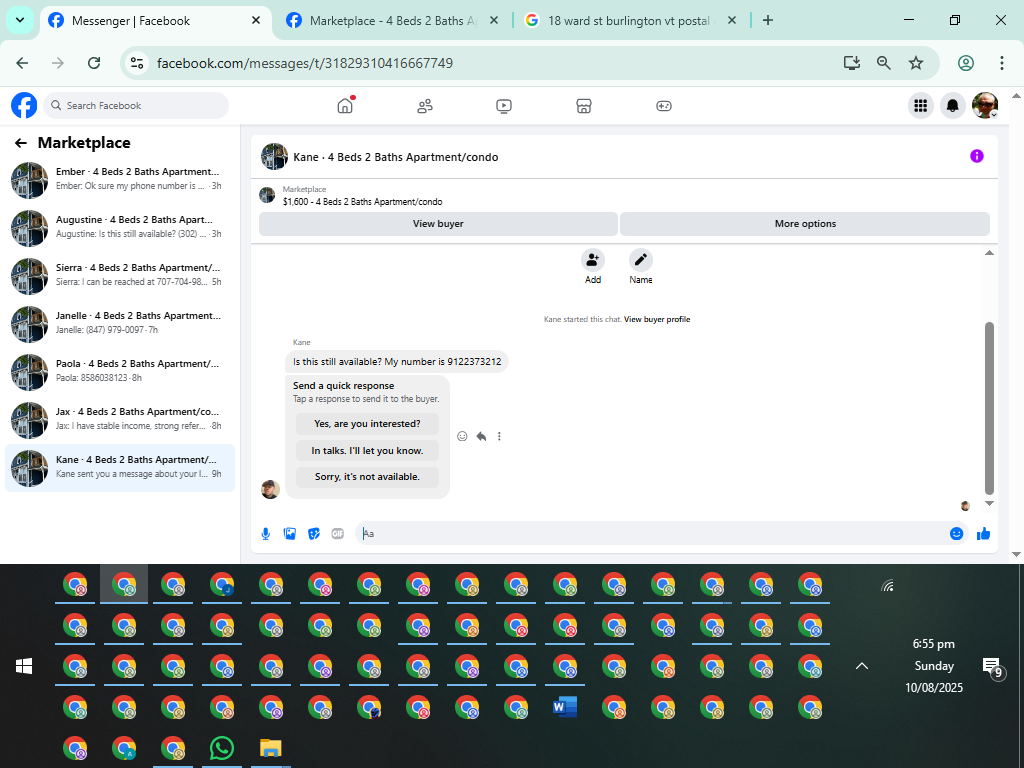Open Paola conversation in list
1024x768 pixels.
tap(120, 372)
